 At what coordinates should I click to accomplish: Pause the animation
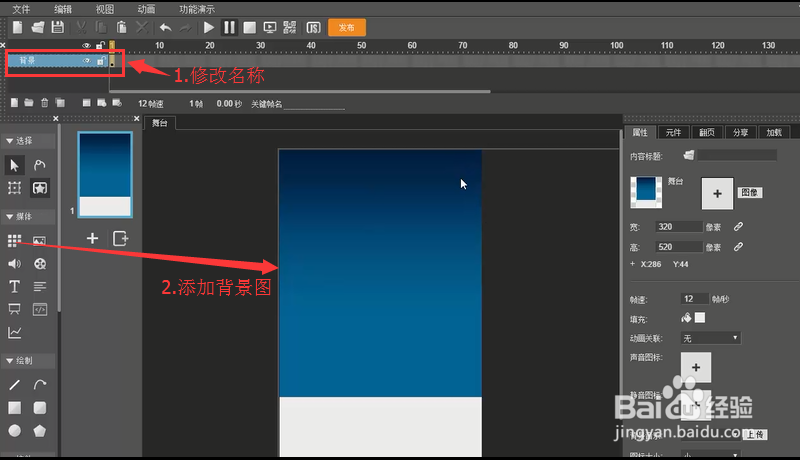230,28
